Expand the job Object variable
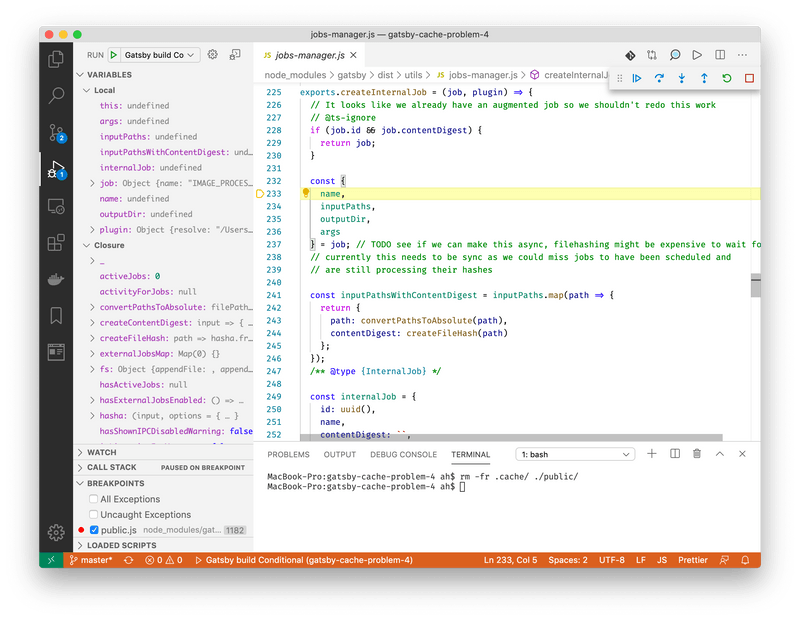 pyautogui.click(x=92, y=183)
